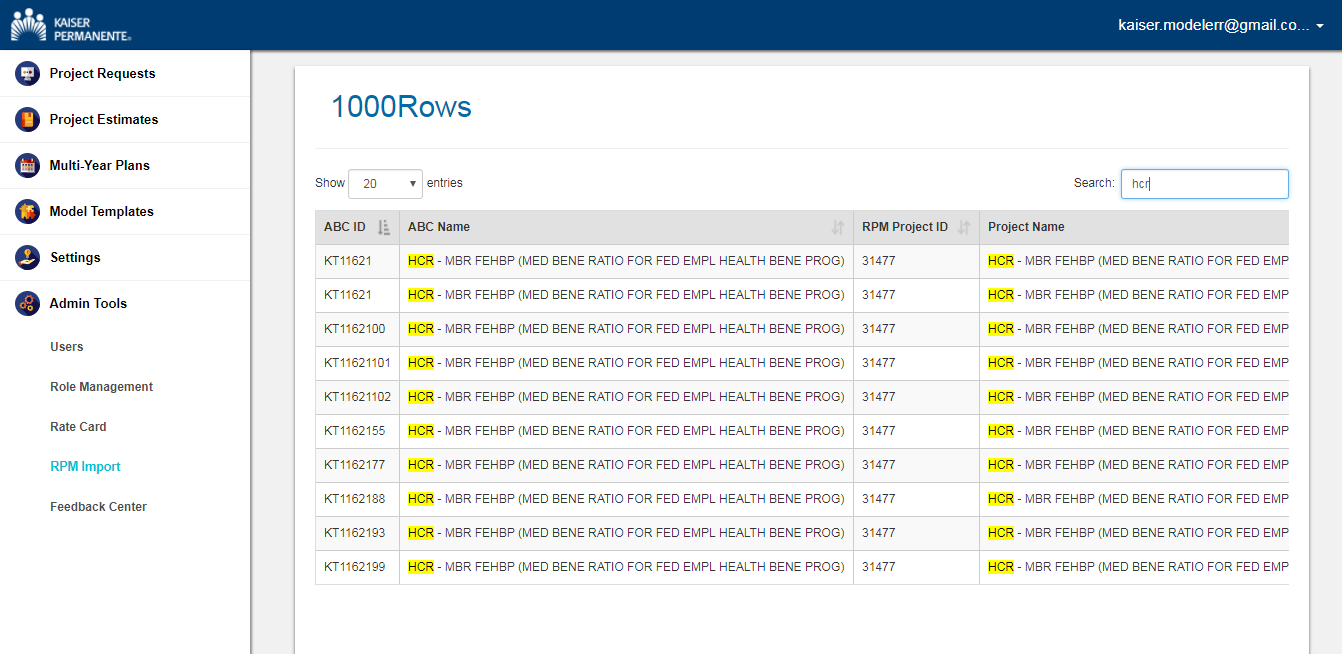The image size is (1342, 654).
Task: Click the Admin Tools sidebar icon
Action: click(x=27, y=303)
